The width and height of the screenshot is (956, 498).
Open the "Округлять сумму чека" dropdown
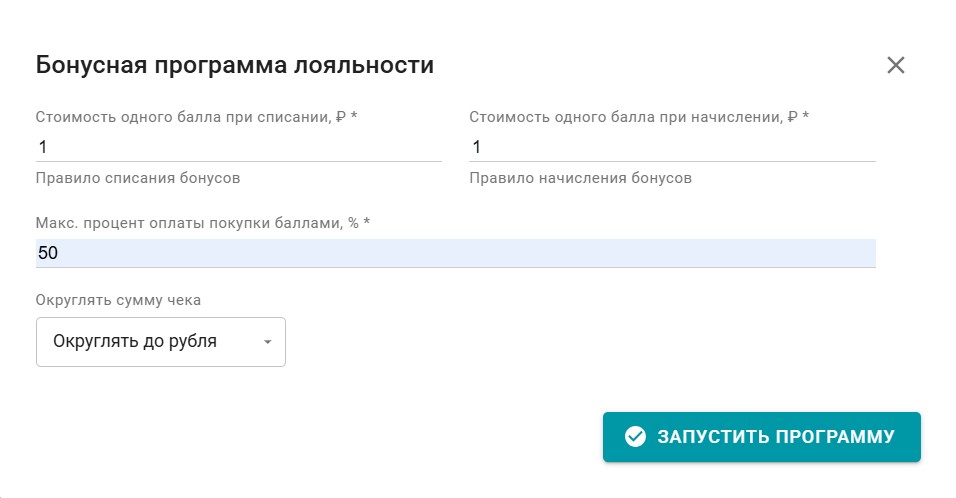click(160, 342)
